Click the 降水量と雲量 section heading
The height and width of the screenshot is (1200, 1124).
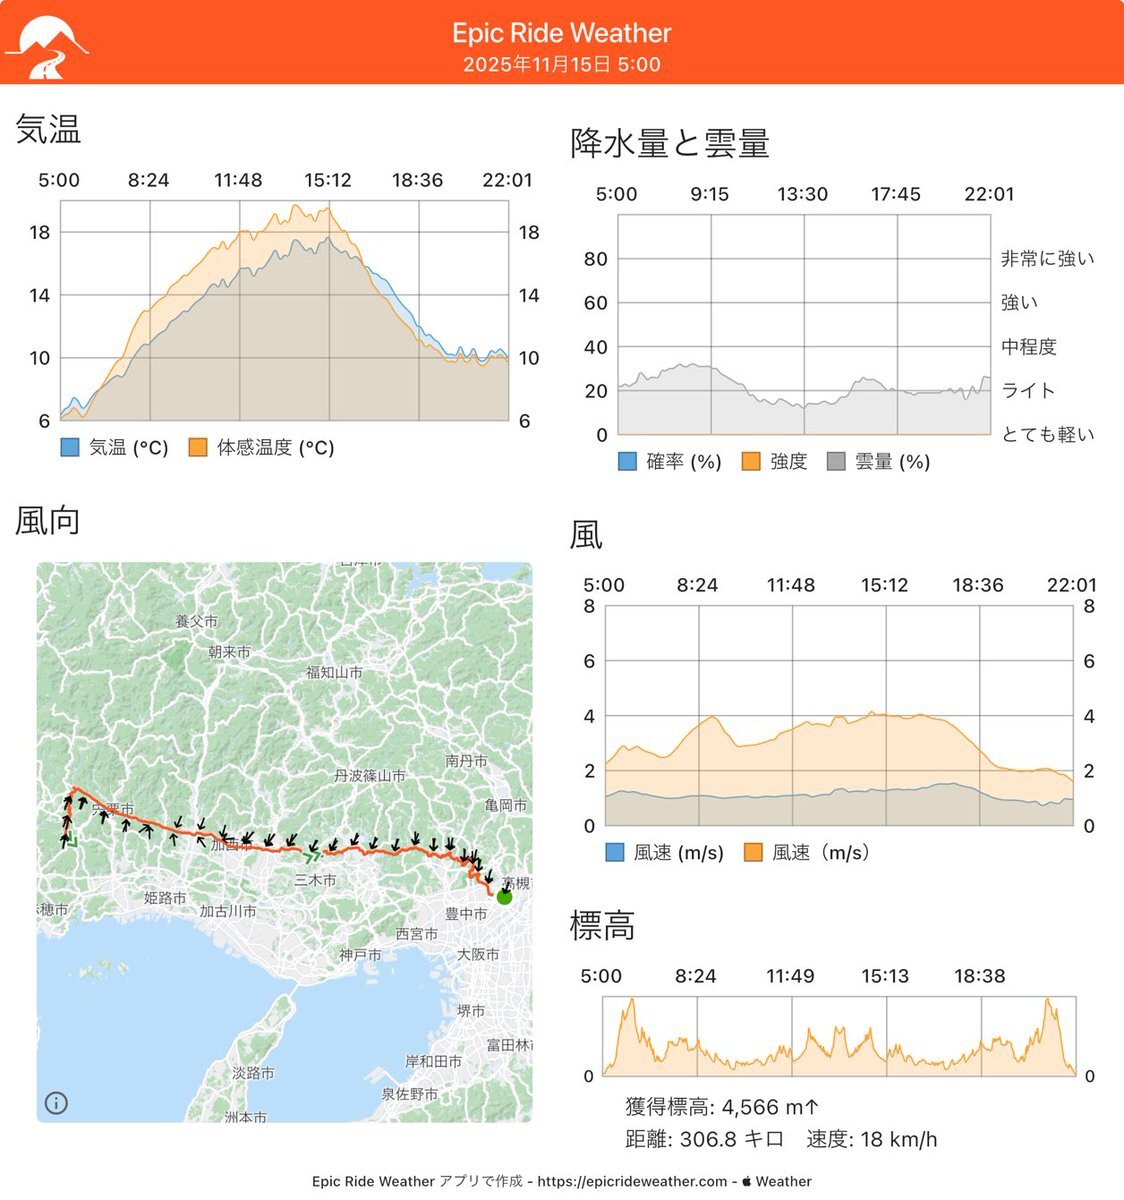[x=670, y=143]
